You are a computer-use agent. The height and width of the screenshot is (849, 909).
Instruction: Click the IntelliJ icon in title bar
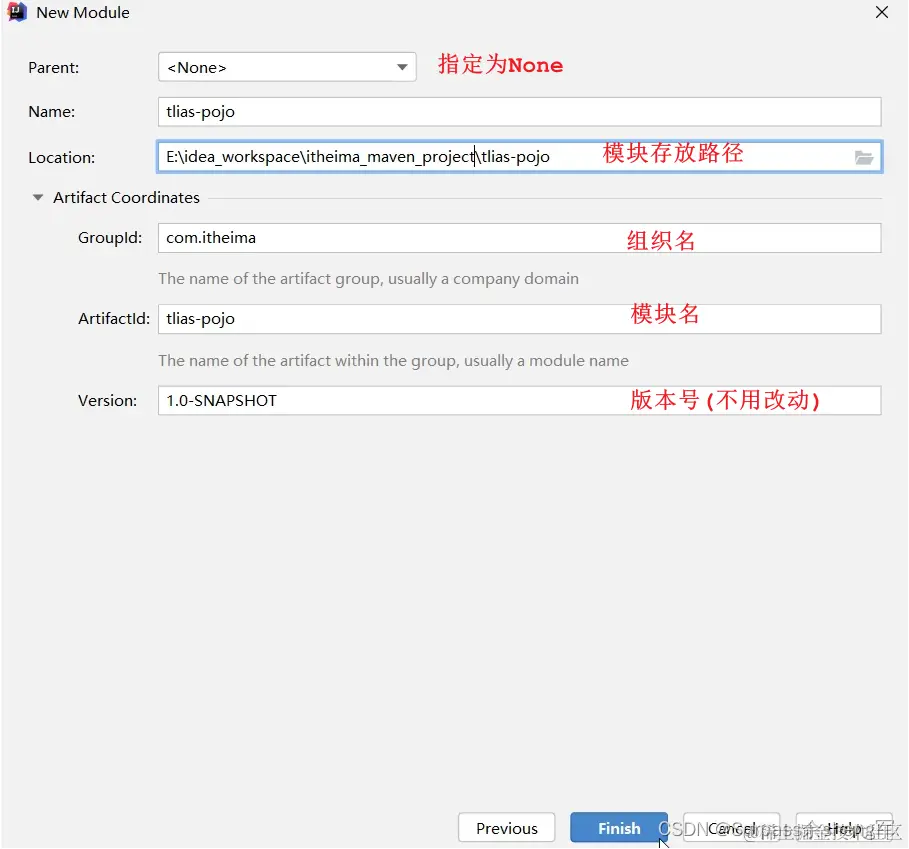tap(17, 12)
